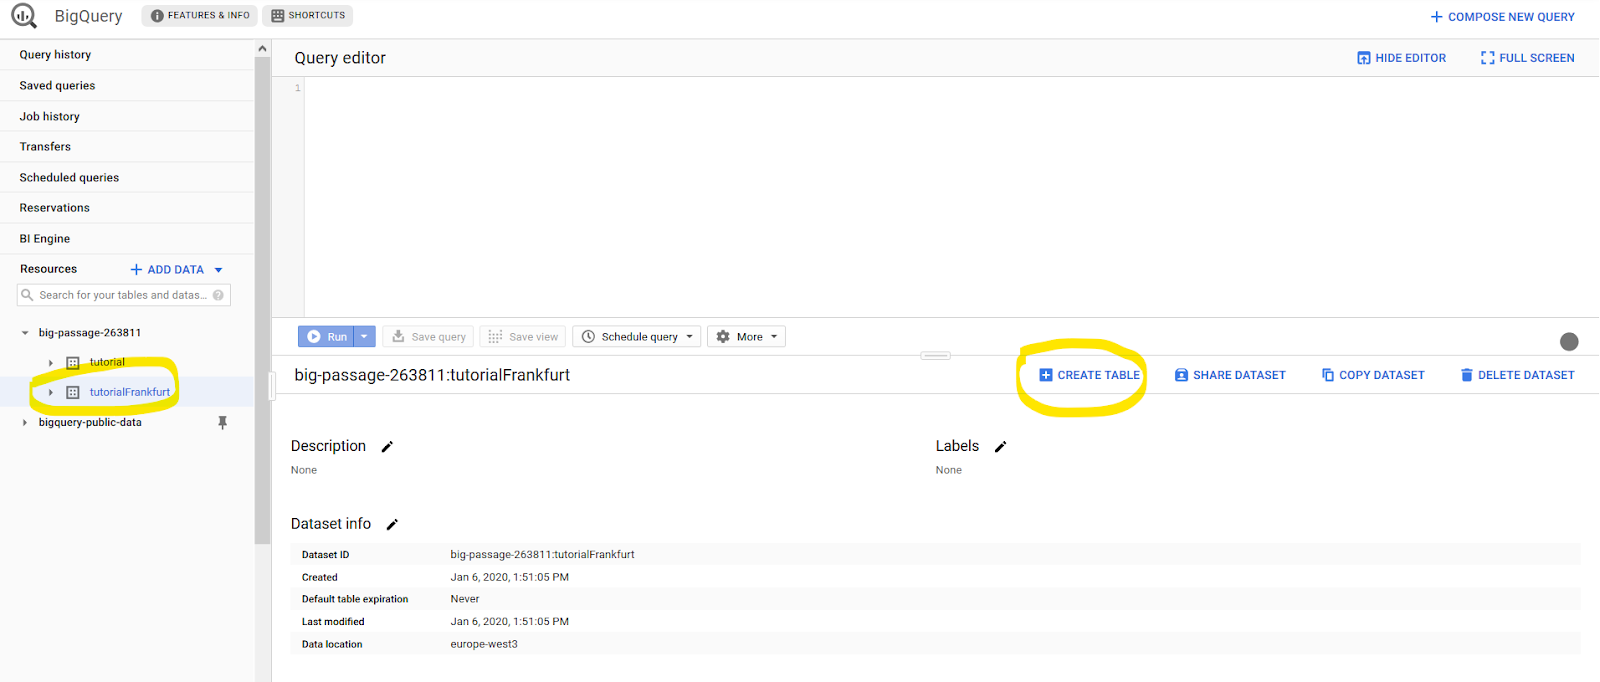Open the More settings dropdown
Screen dimensions: 1600x682
click(746, 337)
